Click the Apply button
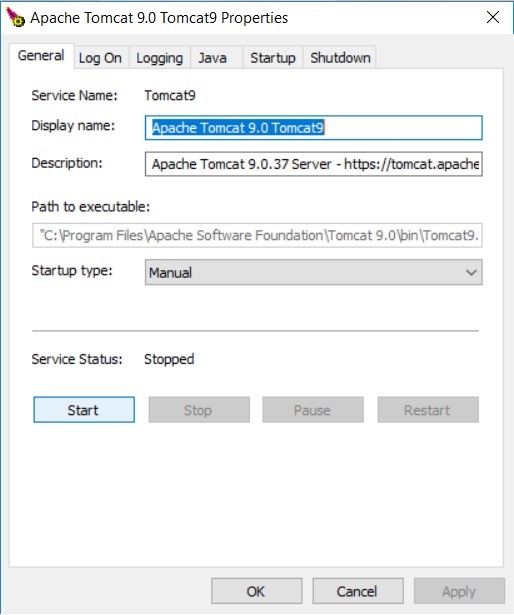Screen dimensions: 514x615 [x=459, y=591]
